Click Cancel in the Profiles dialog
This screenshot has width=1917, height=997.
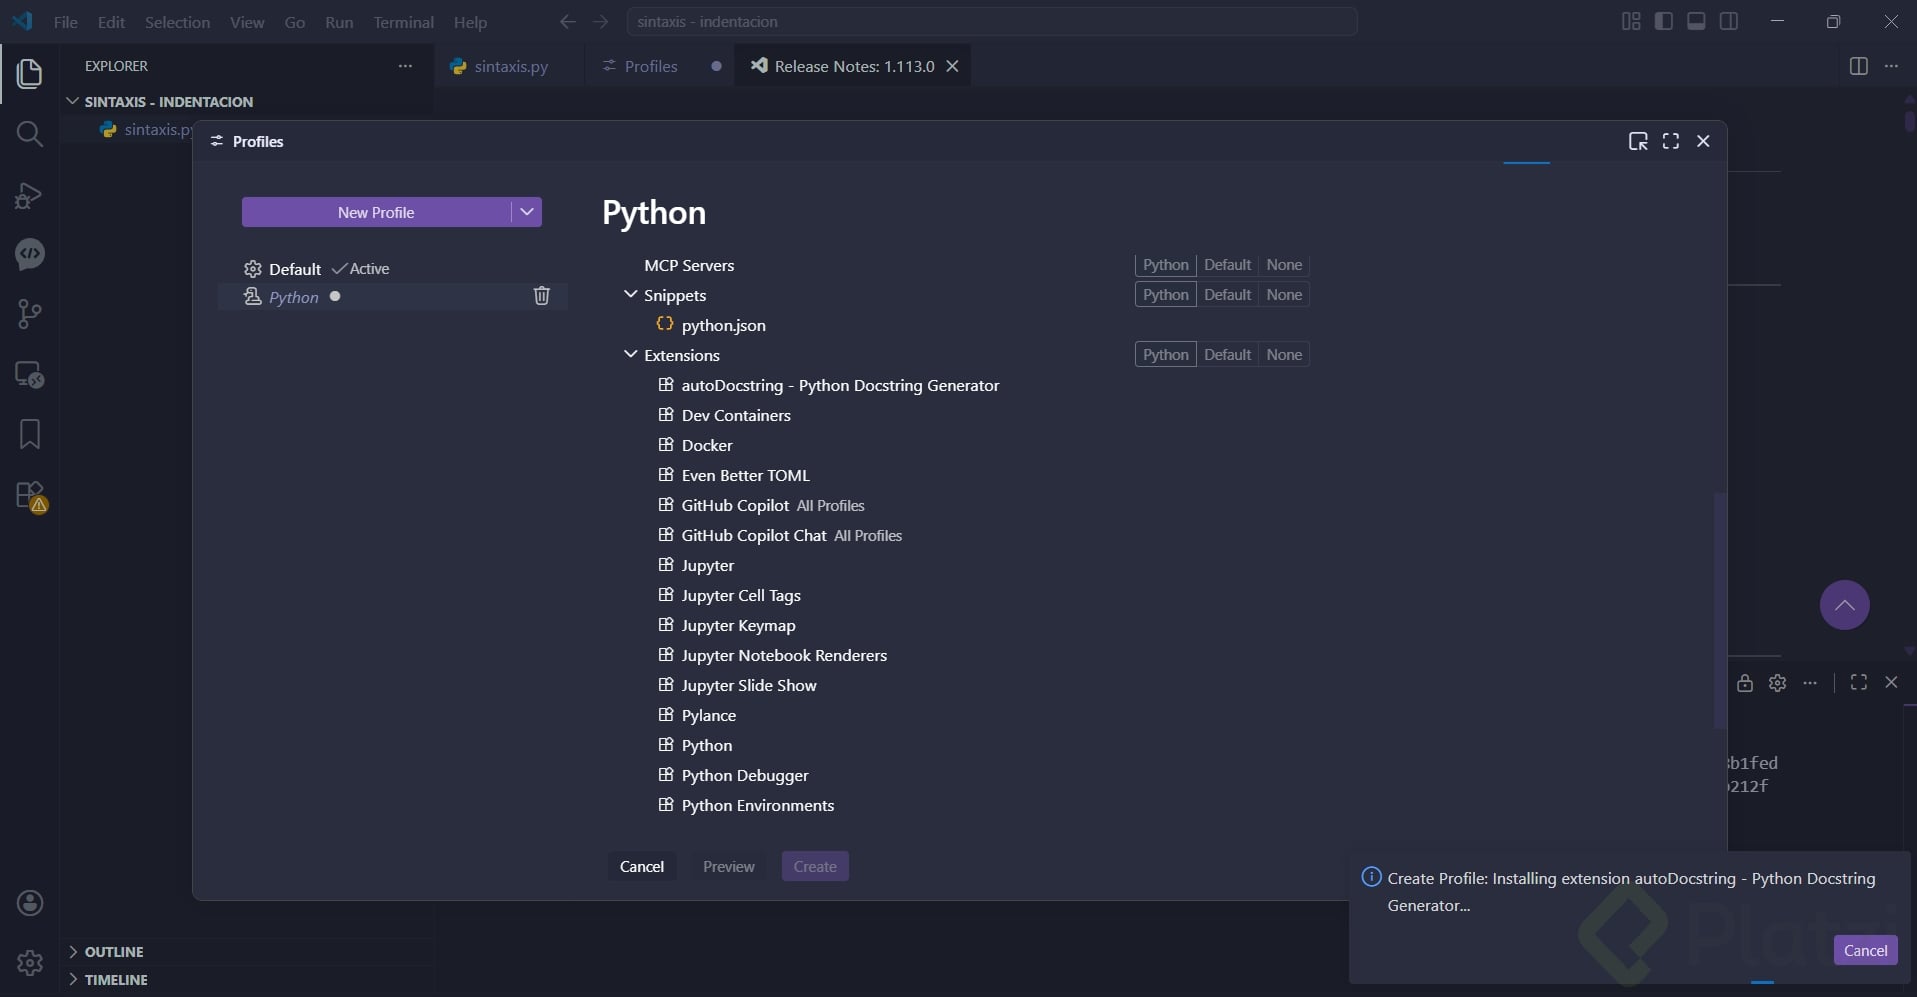coord(641,866)
